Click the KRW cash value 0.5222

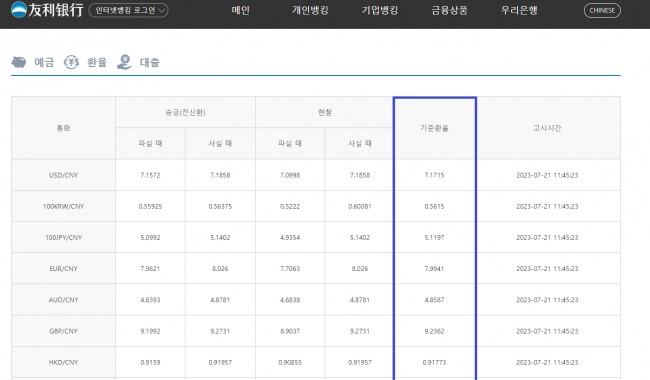coord(290,206)
